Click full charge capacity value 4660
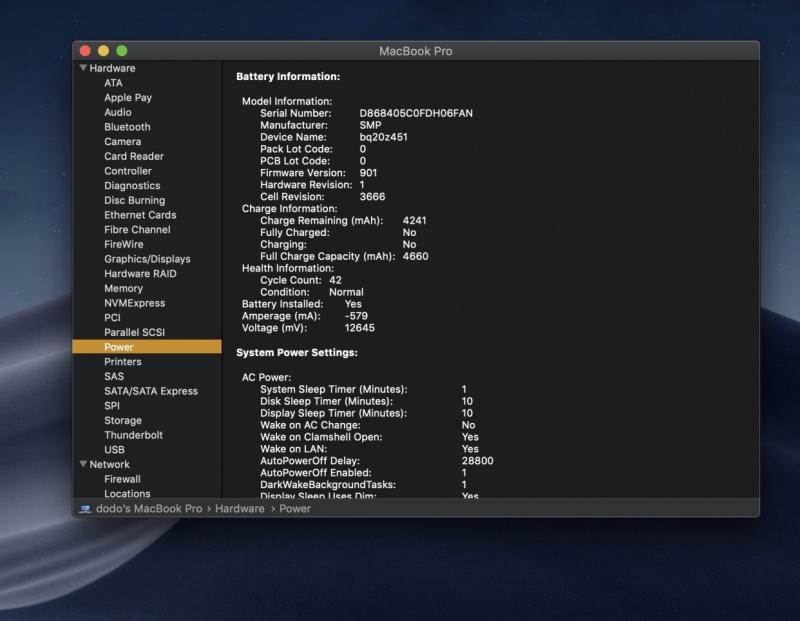 [415, 256]
